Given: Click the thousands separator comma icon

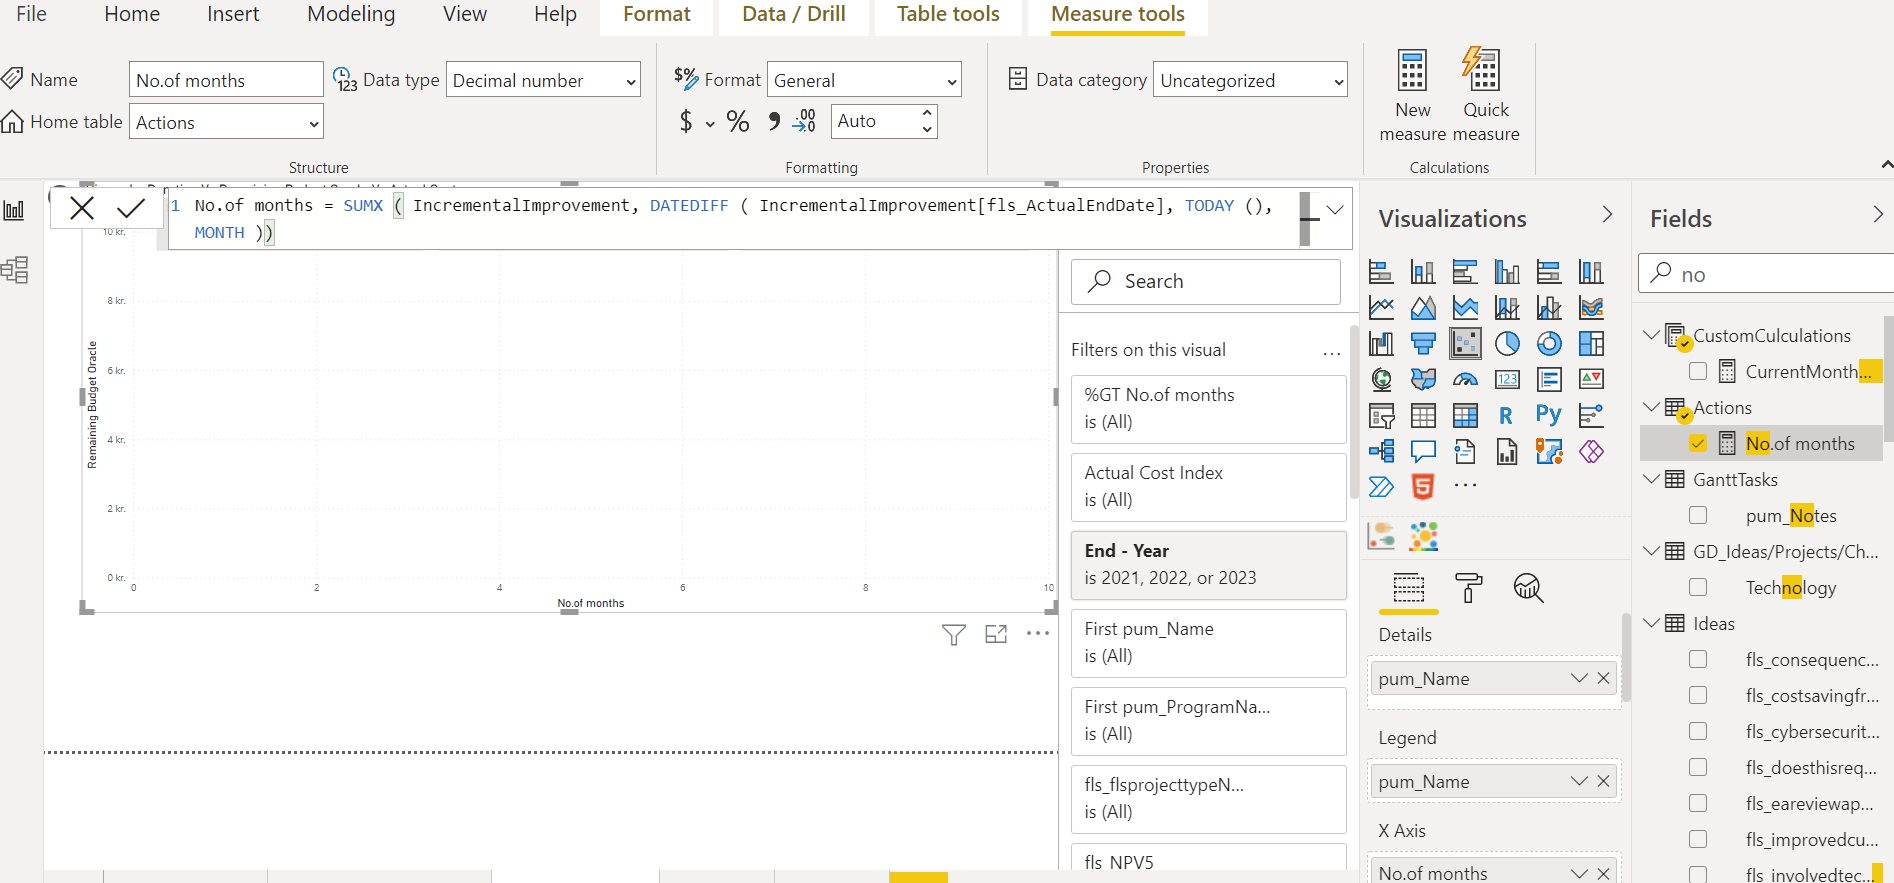Looking at the screenshot, I should (x=774, y=121).
